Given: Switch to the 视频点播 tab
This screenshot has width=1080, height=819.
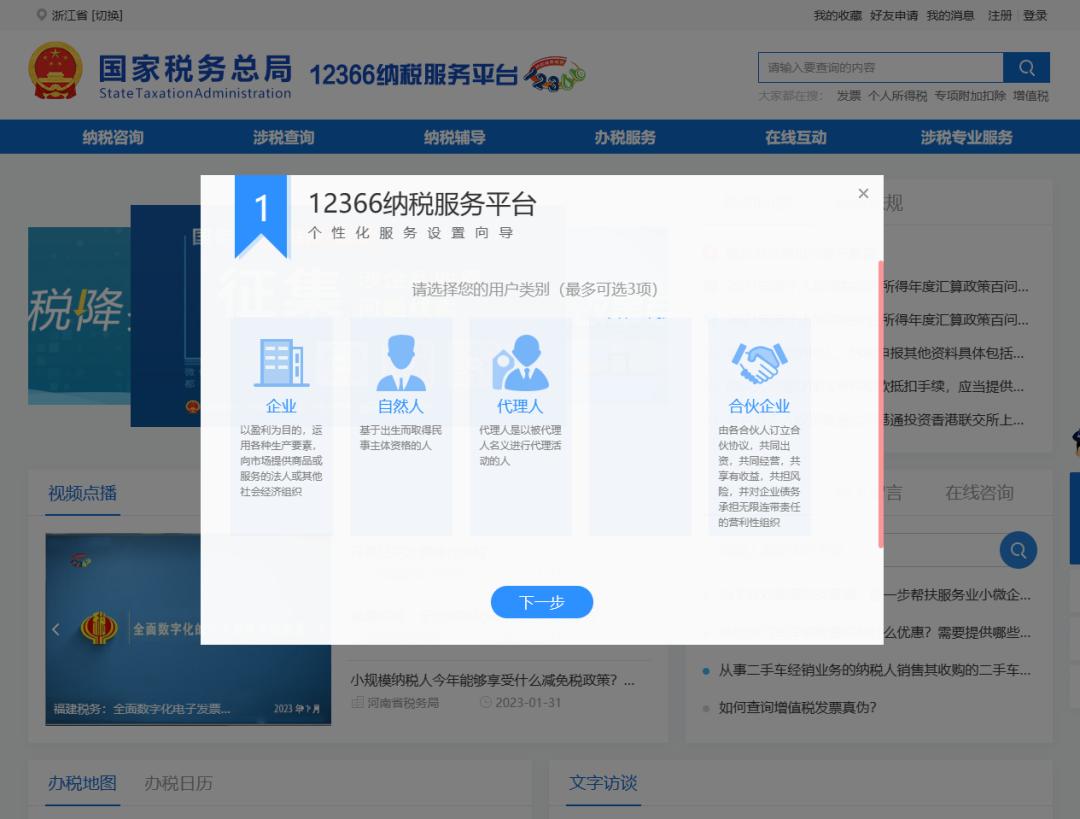Looking at the screenshot, I should coord(81,491).
